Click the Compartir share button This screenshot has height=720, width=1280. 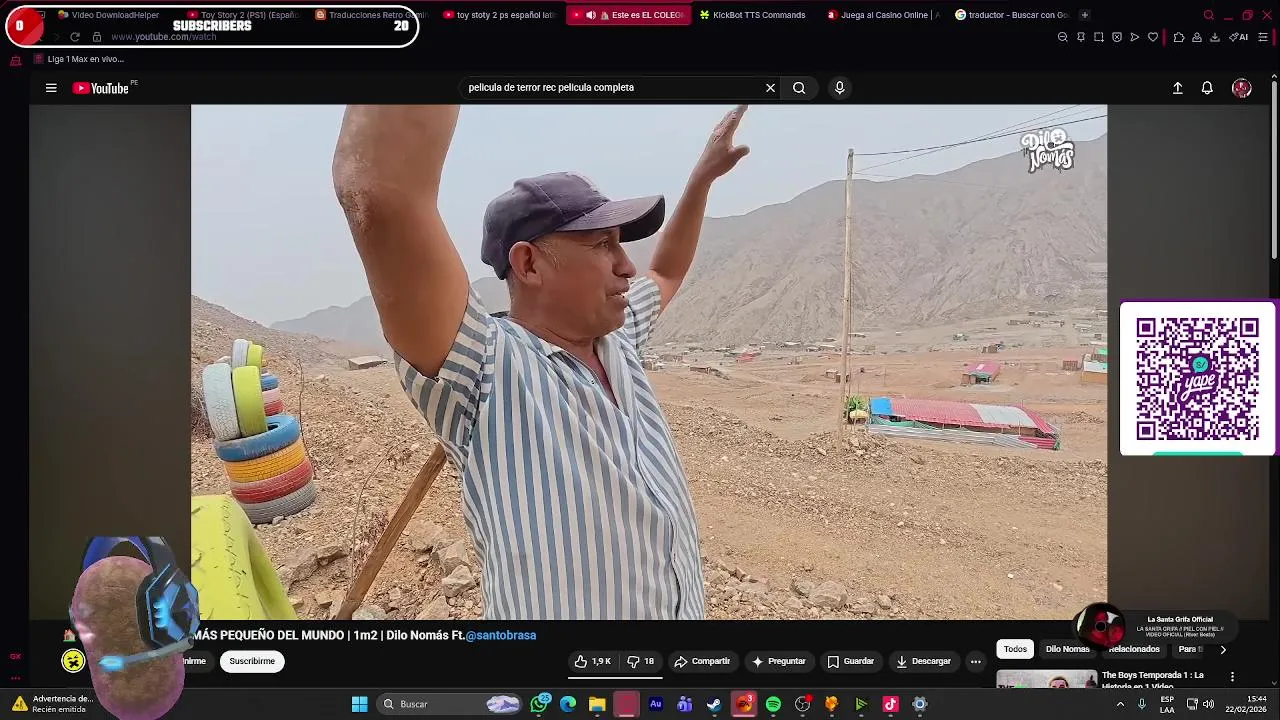[702, 661]
